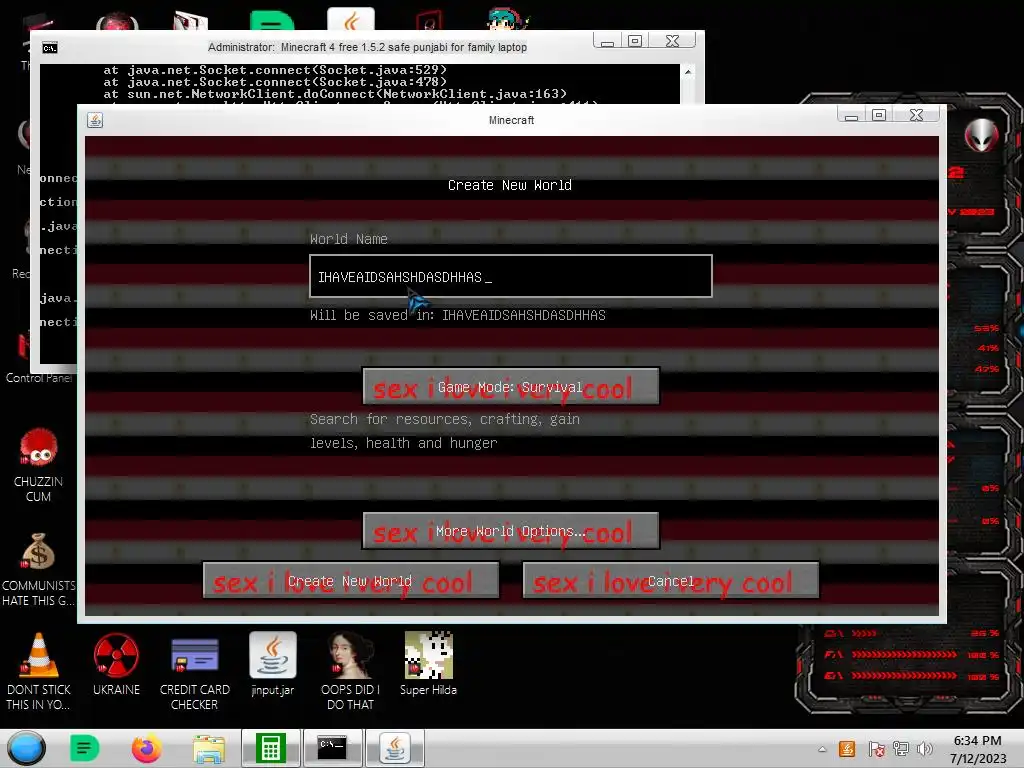Screen dimensions: 1024x768
Task: Open COMMUNISTS HATE THIS G... money bag icon
Action: point(39,569)
